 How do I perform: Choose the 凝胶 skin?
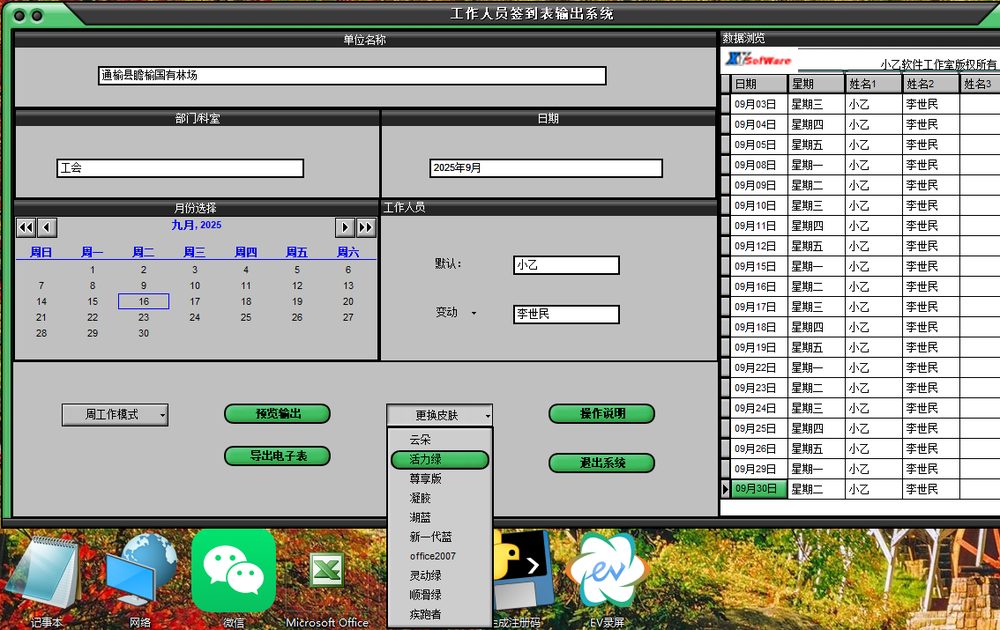coord(440,498)
